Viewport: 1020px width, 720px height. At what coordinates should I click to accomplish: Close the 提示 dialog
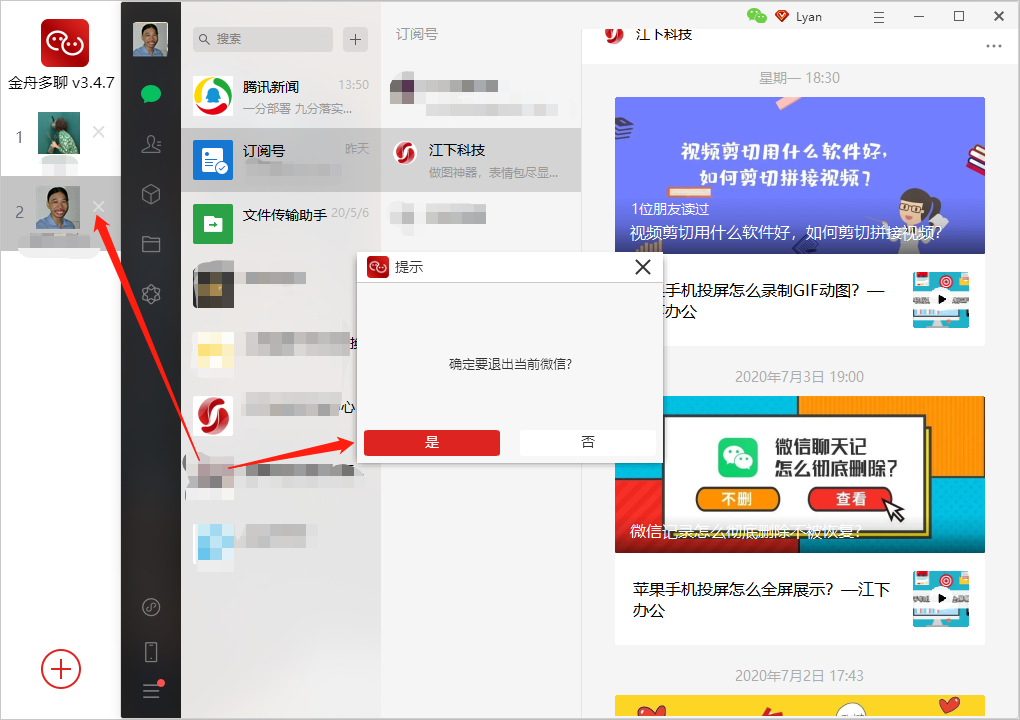pyautogui.click(x=643, y=267)
